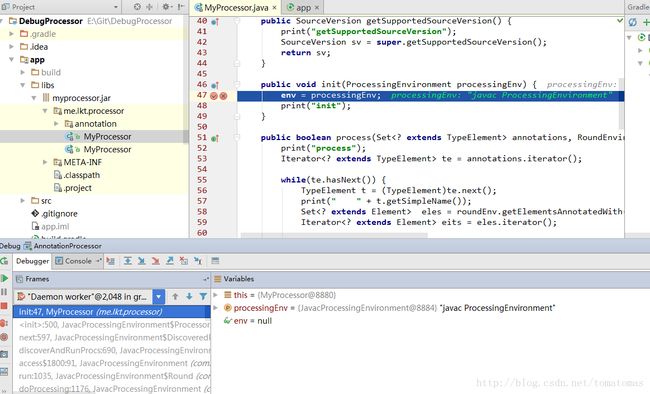Image resolution: width=650 pixels, height=394 pixels.
Task: Click the Pause Program icon
Action: pyautogui.click(x=4, y=292)
